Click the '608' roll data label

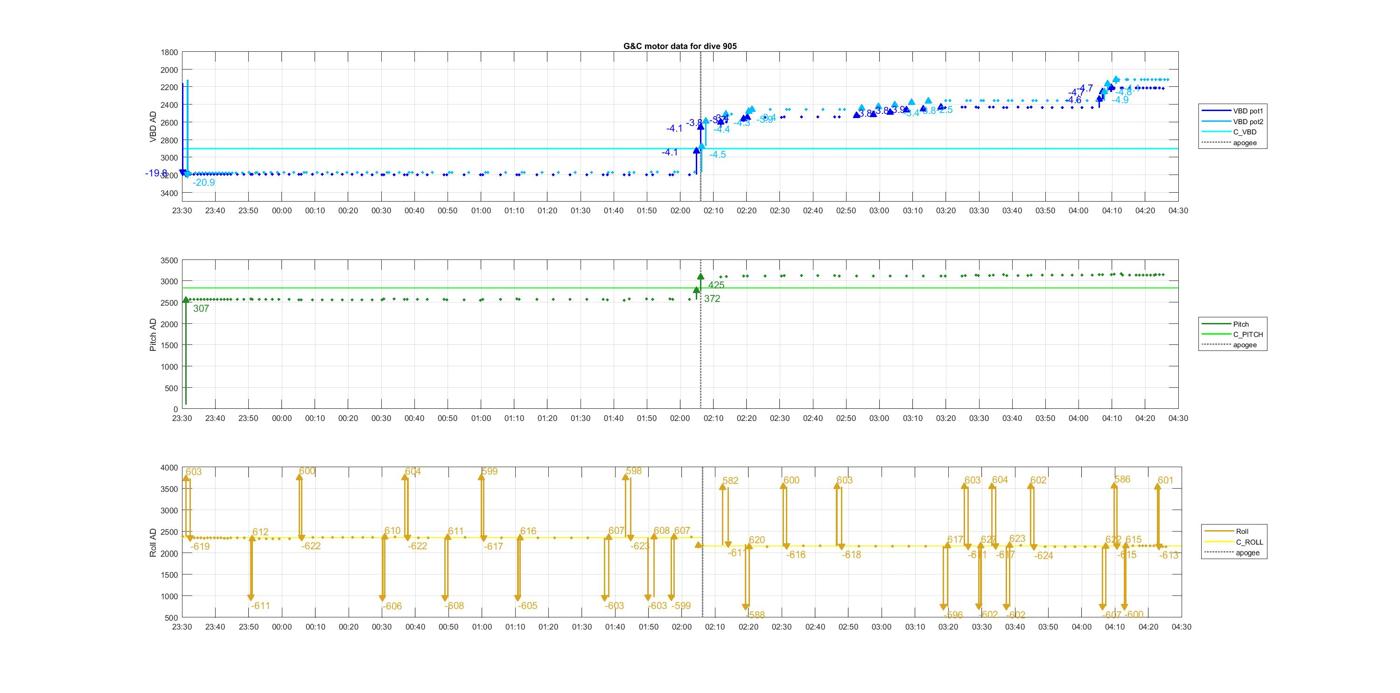[x=662, y=531]
